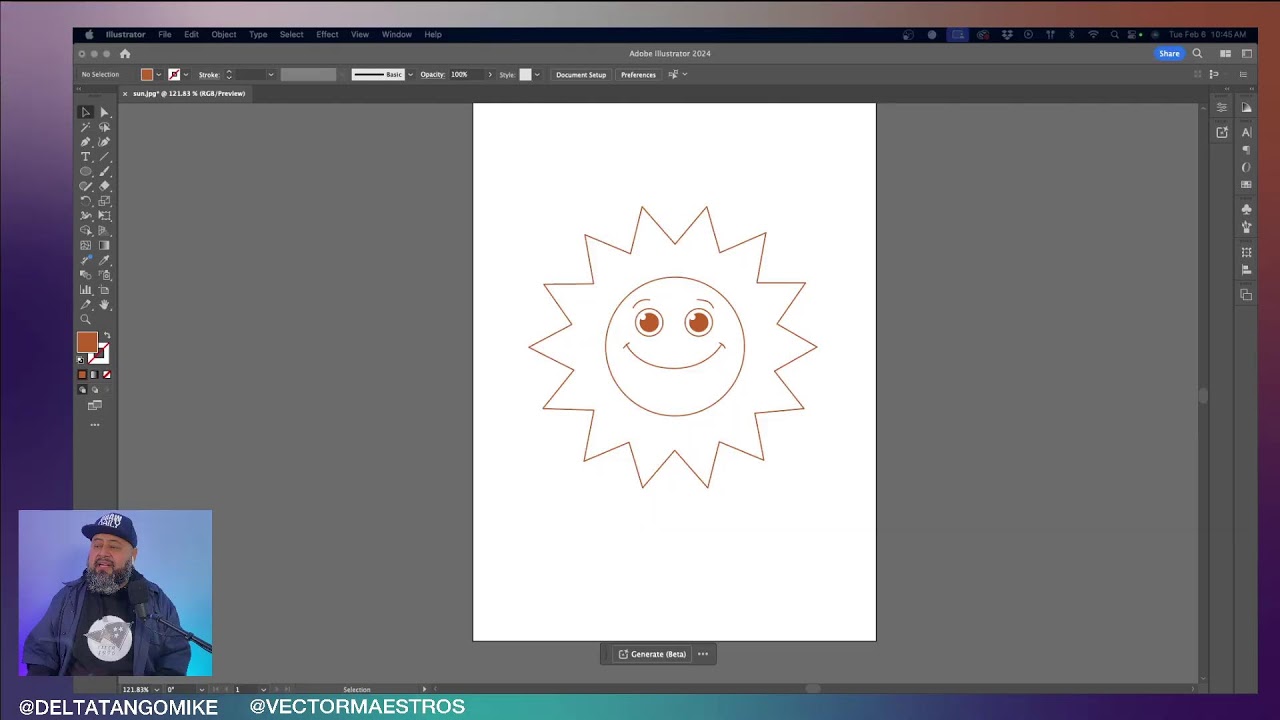The width and height of the screenshot is (1280, 720).
Task: Swap fill and stroke colors
Action: click(x=107, y=335)
